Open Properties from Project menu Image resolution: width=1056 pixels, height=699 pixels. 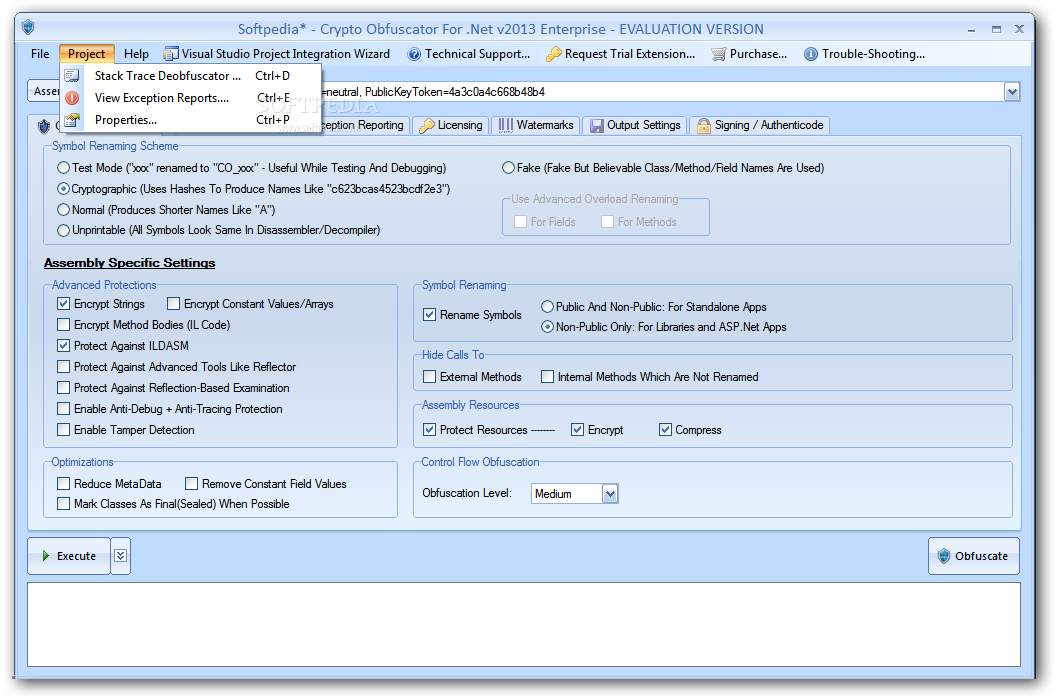191,120
